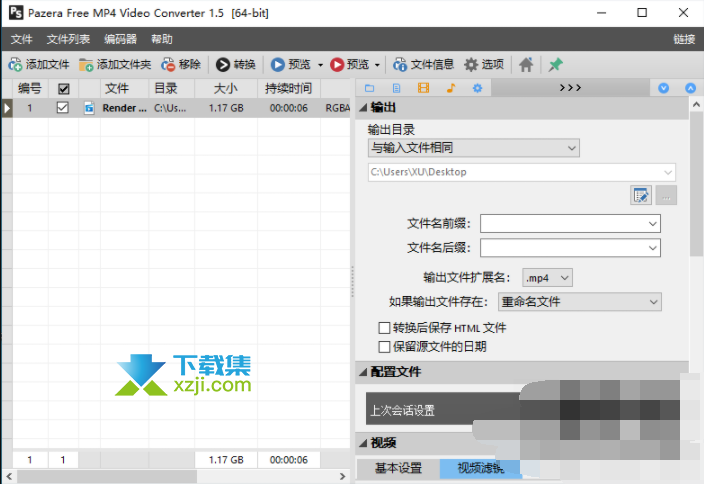Click the file list scroll right arrow
Screen dimensions: 704x484
[342, 476]
